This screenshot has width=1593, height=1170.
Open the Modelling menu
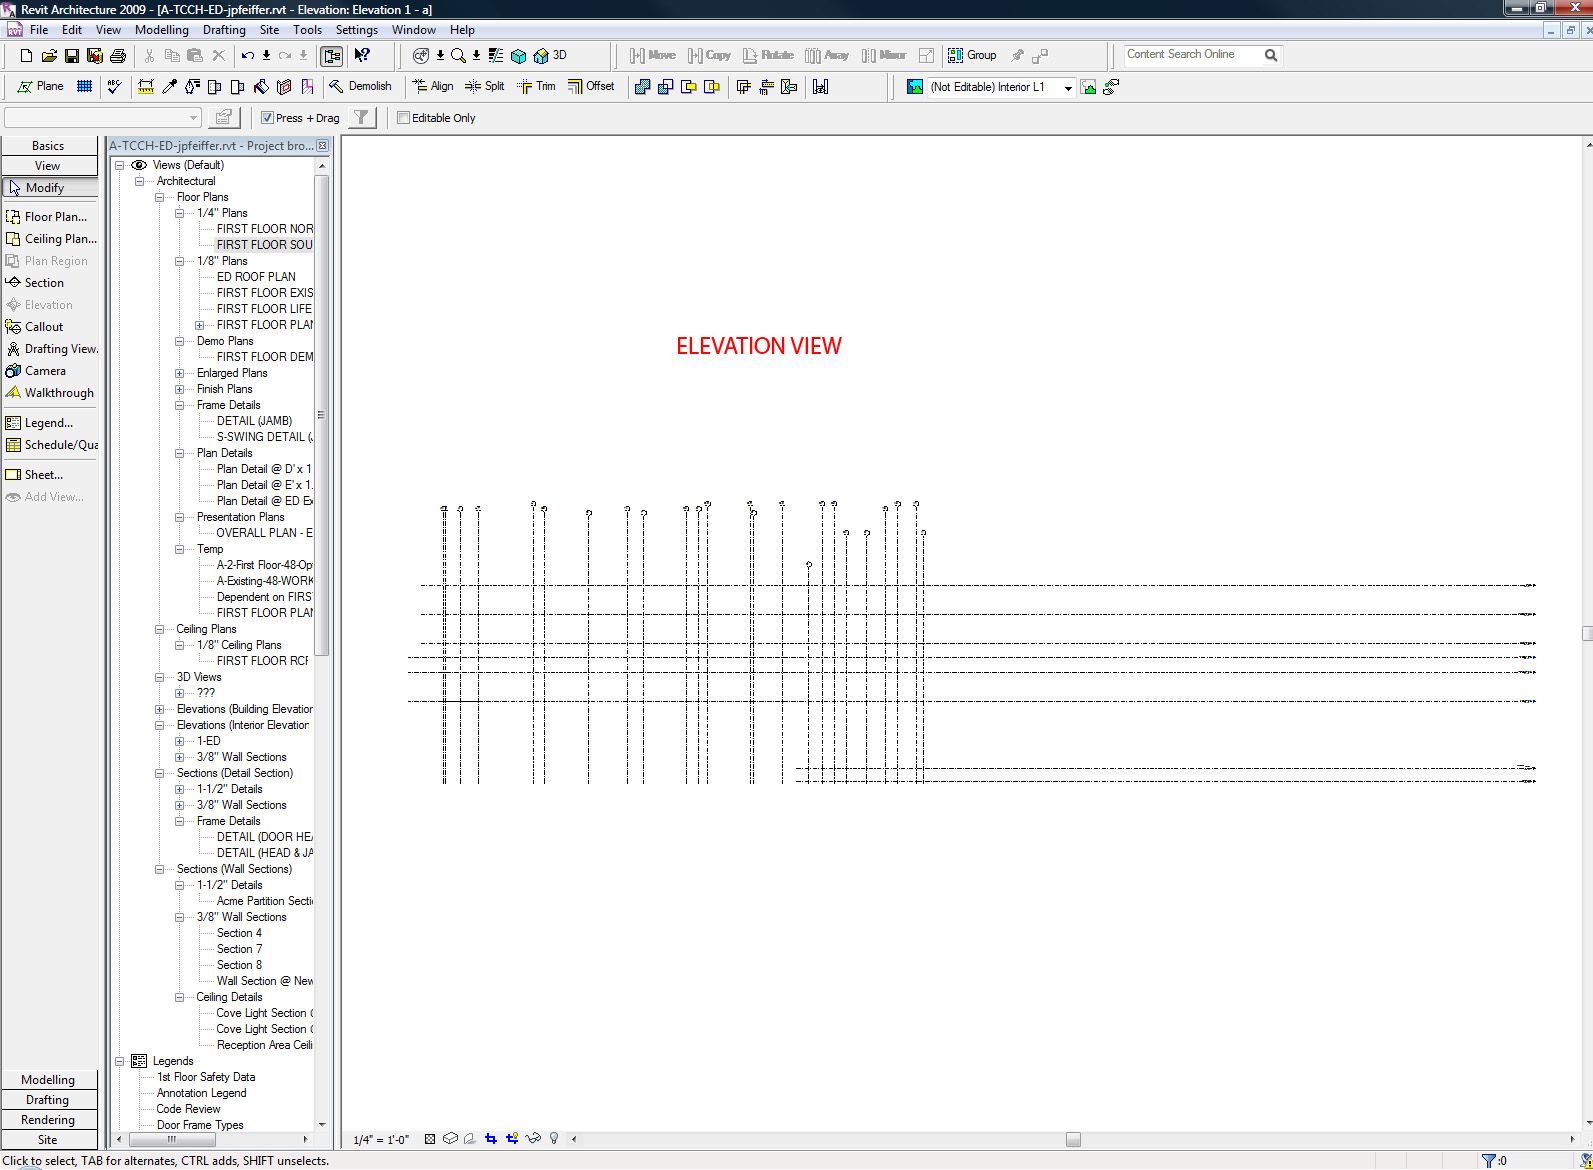click(162, 30)
